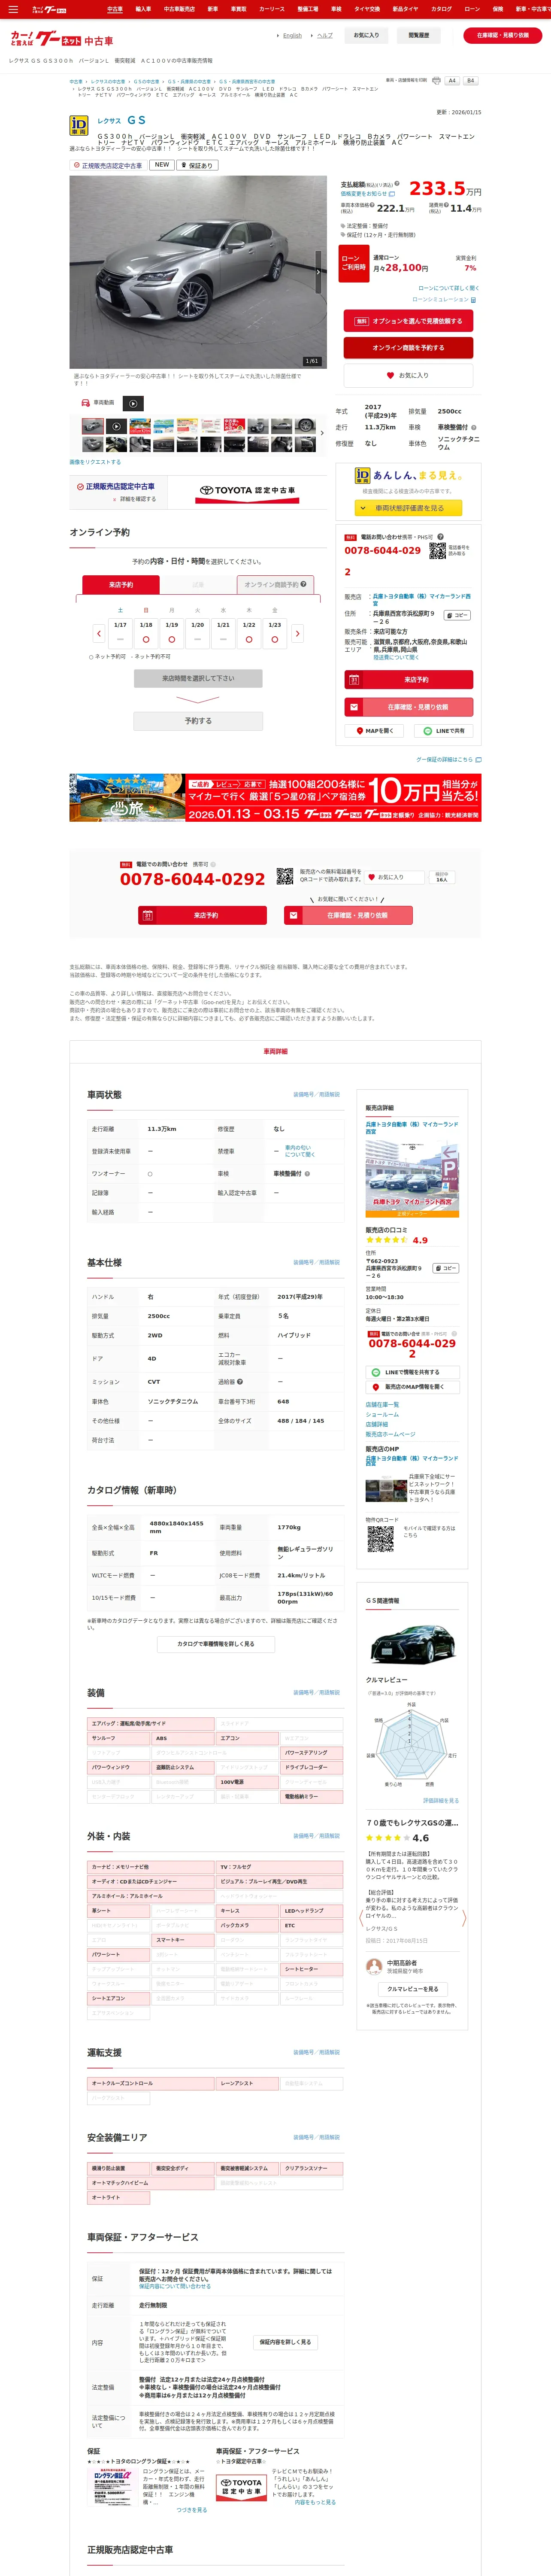Open the 閲覧履歴 header button

click(x=419, y=35)
